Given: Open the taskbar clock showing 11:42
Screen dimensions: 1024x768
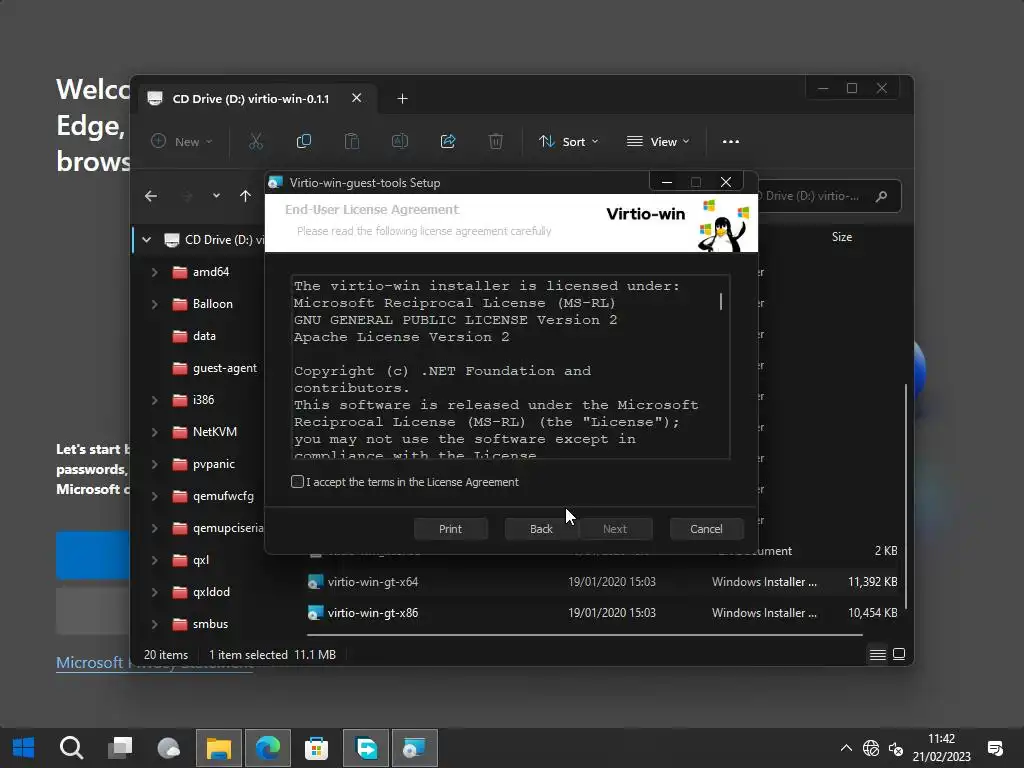Looking at the screenshot, I should click(x=942, y=748).
